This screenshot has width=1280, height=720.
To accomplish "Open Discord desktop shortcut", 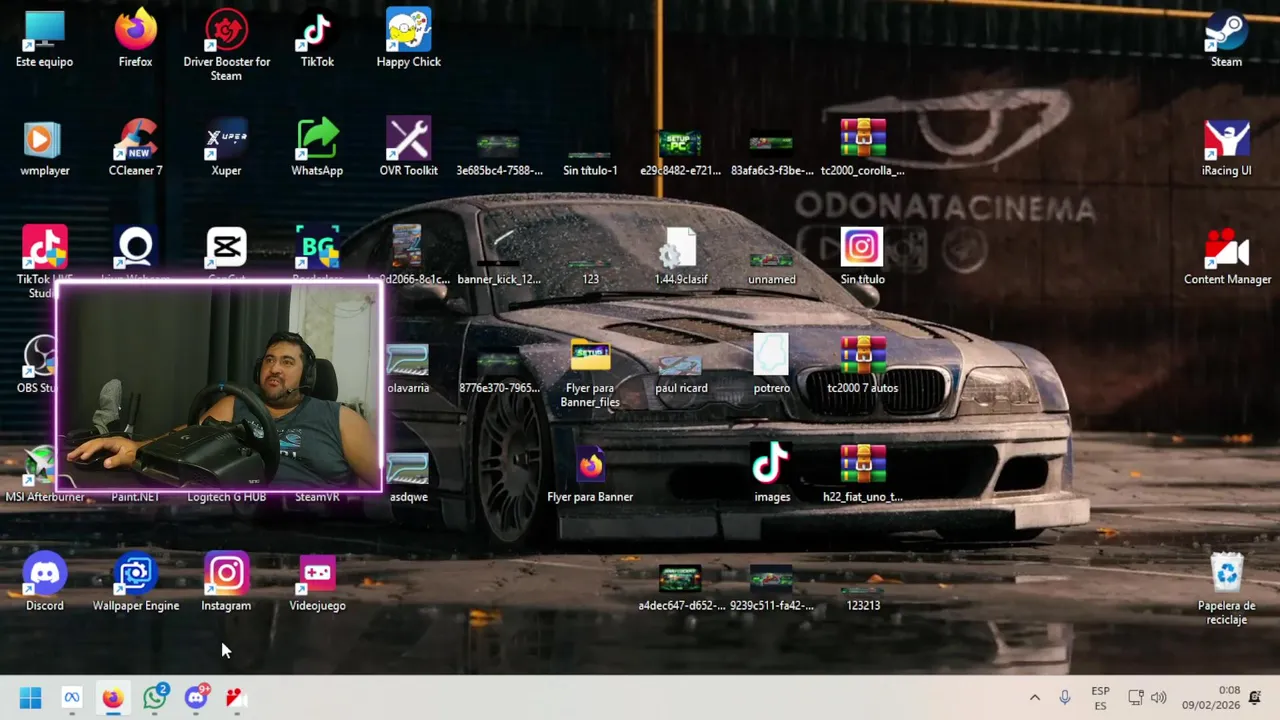I will [44, 582].
